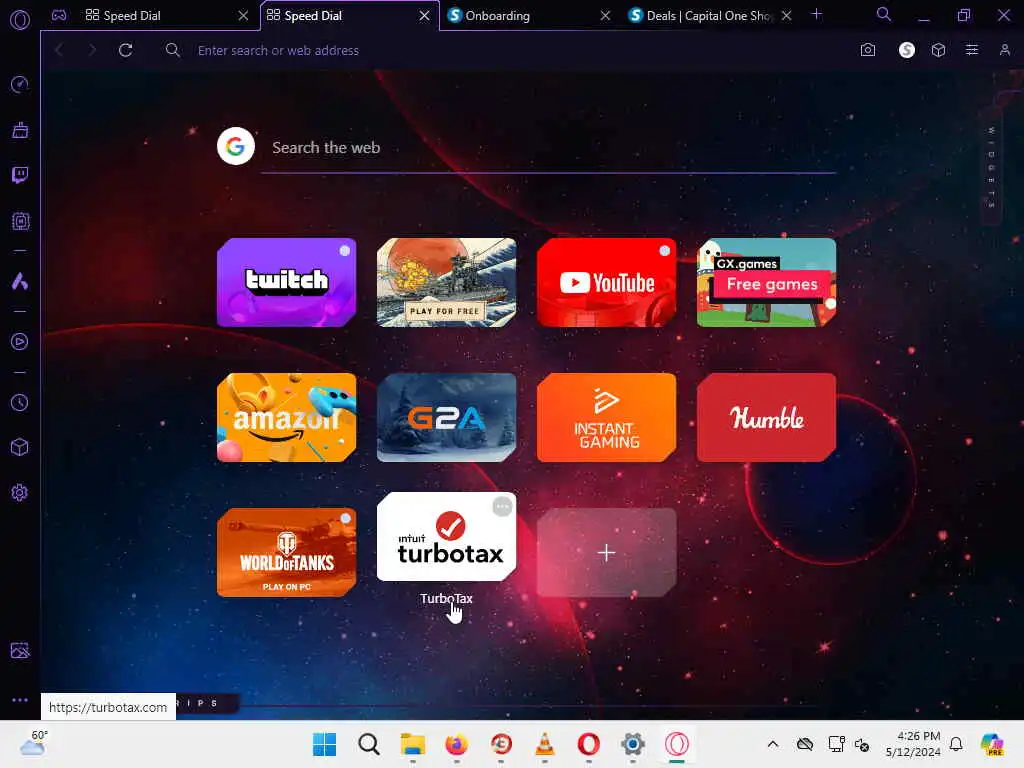Open Twitch panel in sidebar

click(x=20, y=175)
